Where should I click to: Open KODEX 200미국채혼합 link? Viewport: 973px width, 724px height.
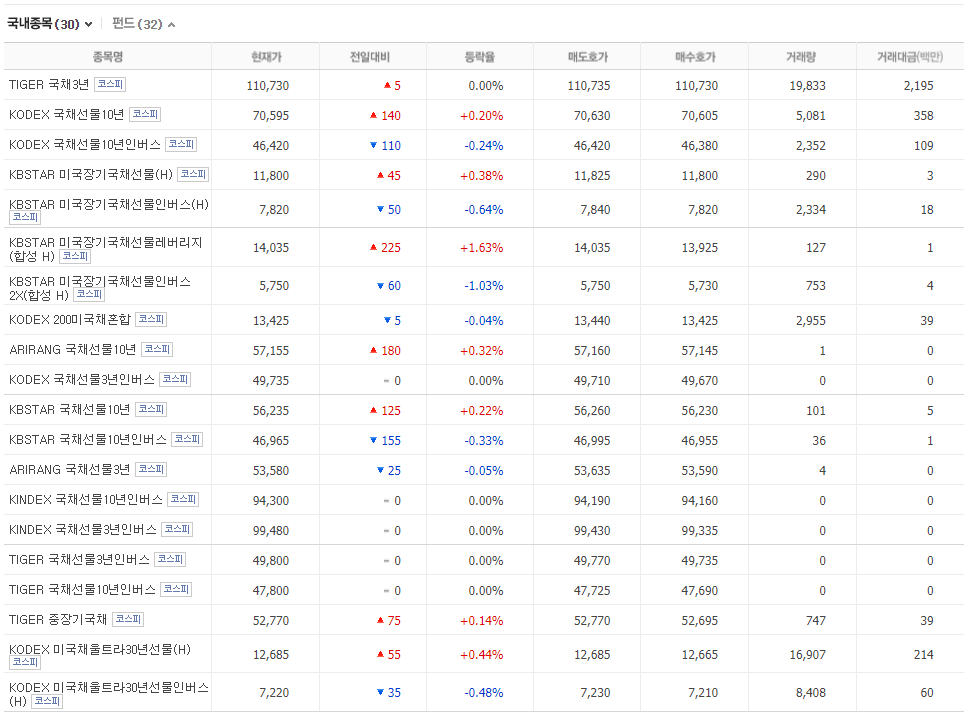(x=70, y=320)
